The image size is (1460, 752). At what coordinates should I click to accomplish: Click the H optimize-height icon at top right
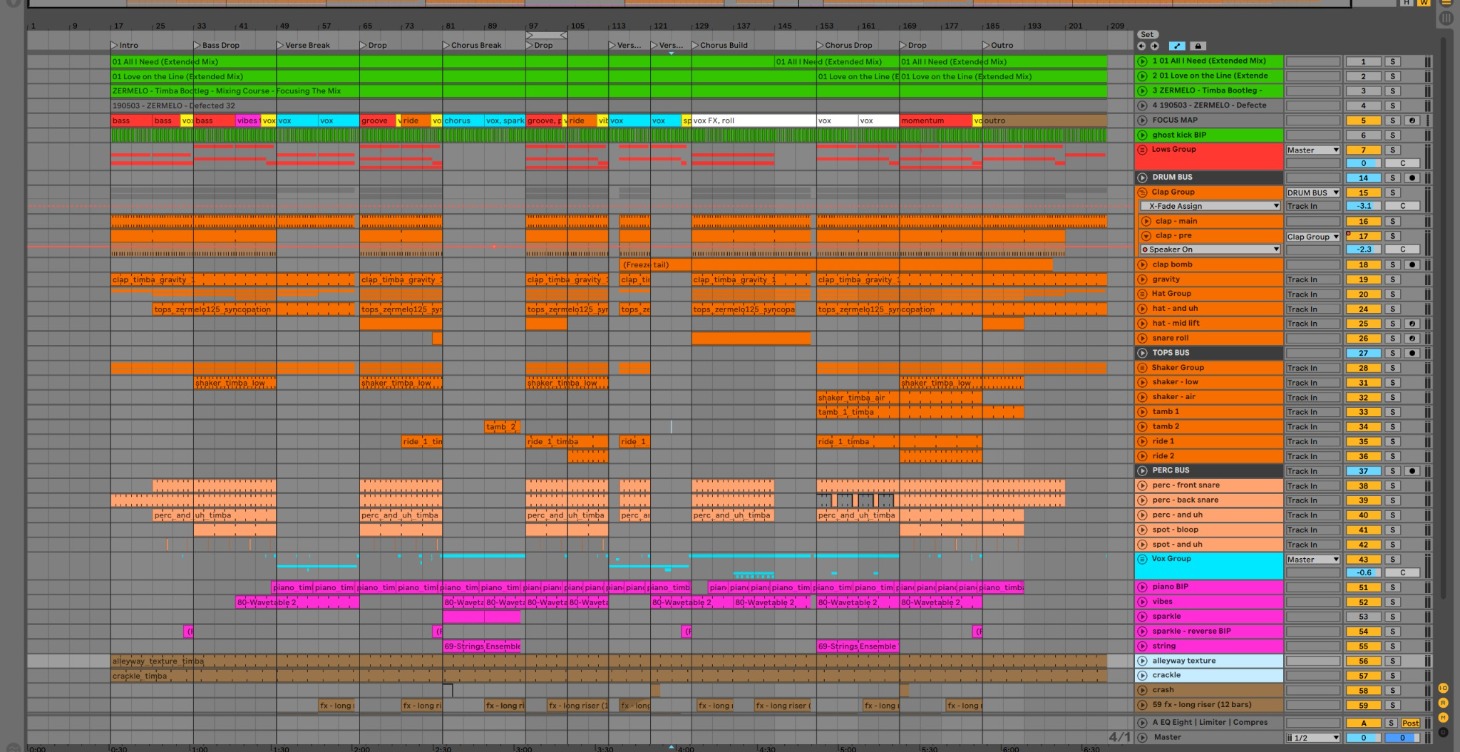click(x=1406, y=3)
